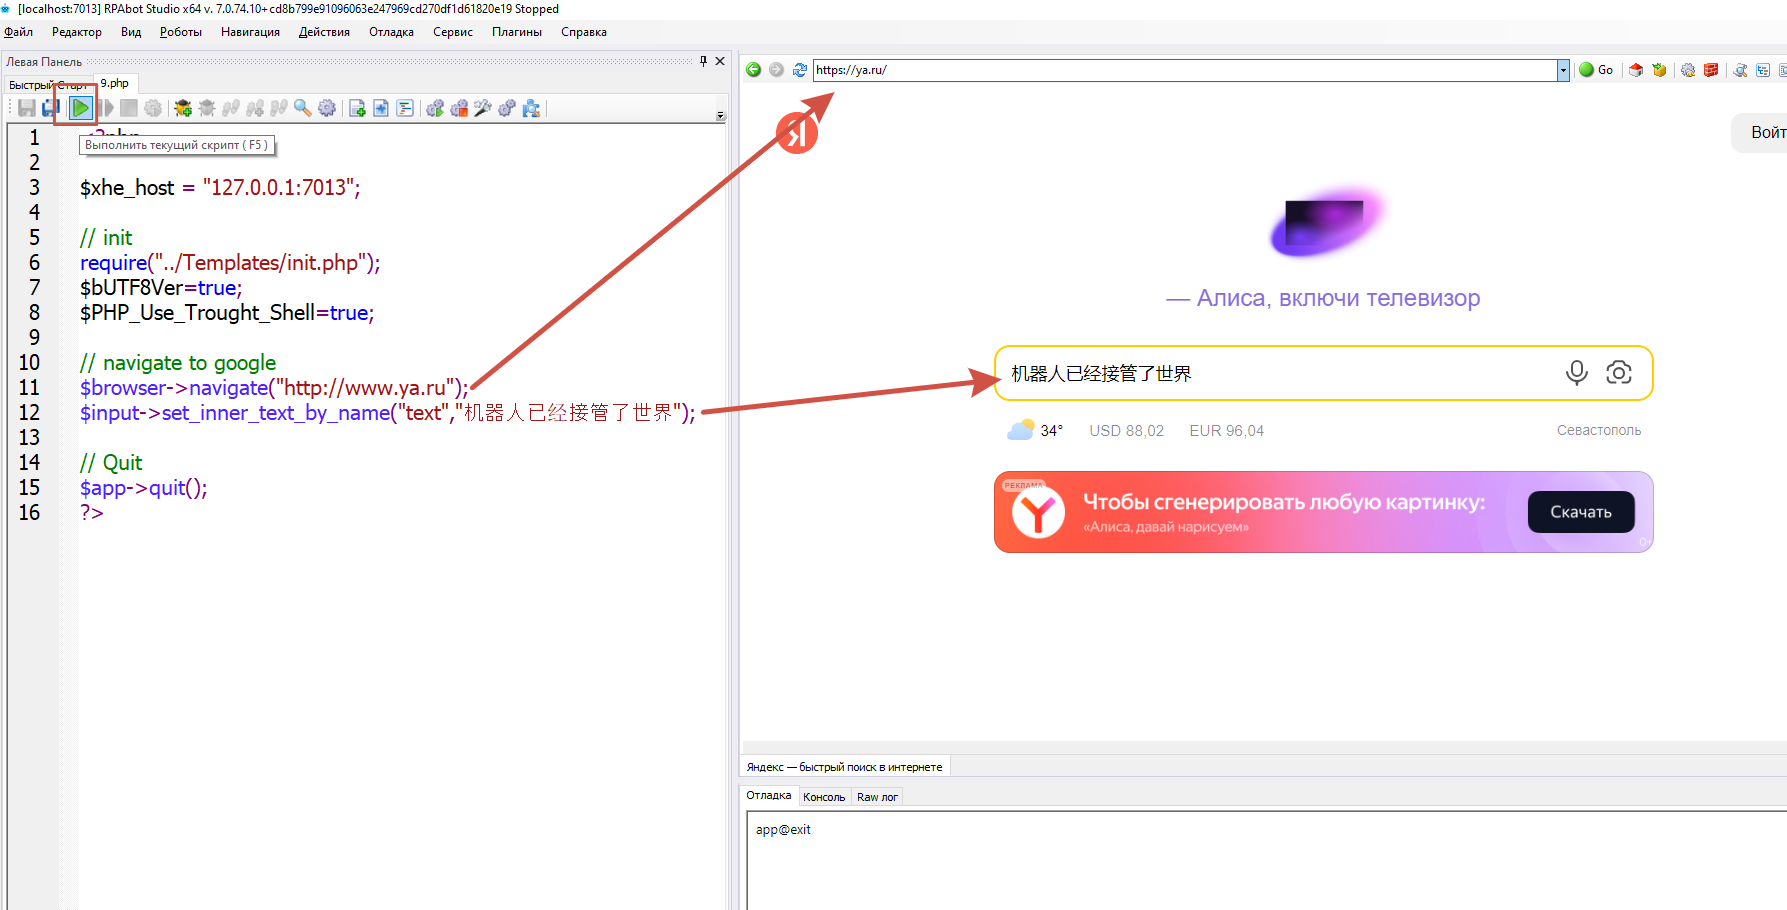Save script with gray floppy icon

[x=27, y=108]
